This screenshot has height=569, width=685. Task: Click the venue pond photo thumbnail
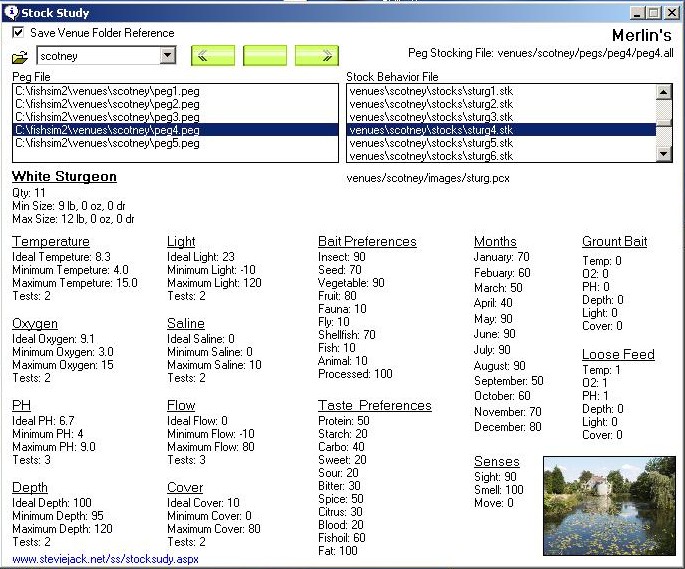(x=609, y=505)
